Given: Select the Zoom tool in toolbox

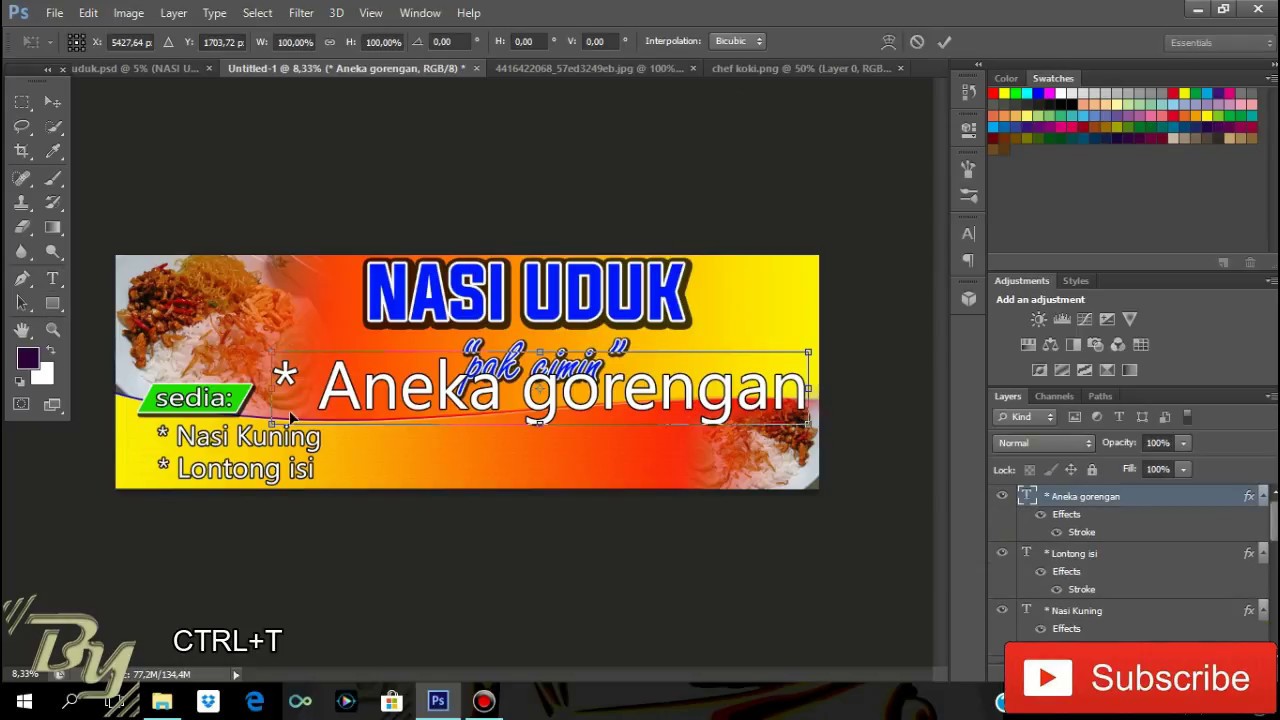Looking at the screenshot, I should pyautogui.click(x=53, y=330).
